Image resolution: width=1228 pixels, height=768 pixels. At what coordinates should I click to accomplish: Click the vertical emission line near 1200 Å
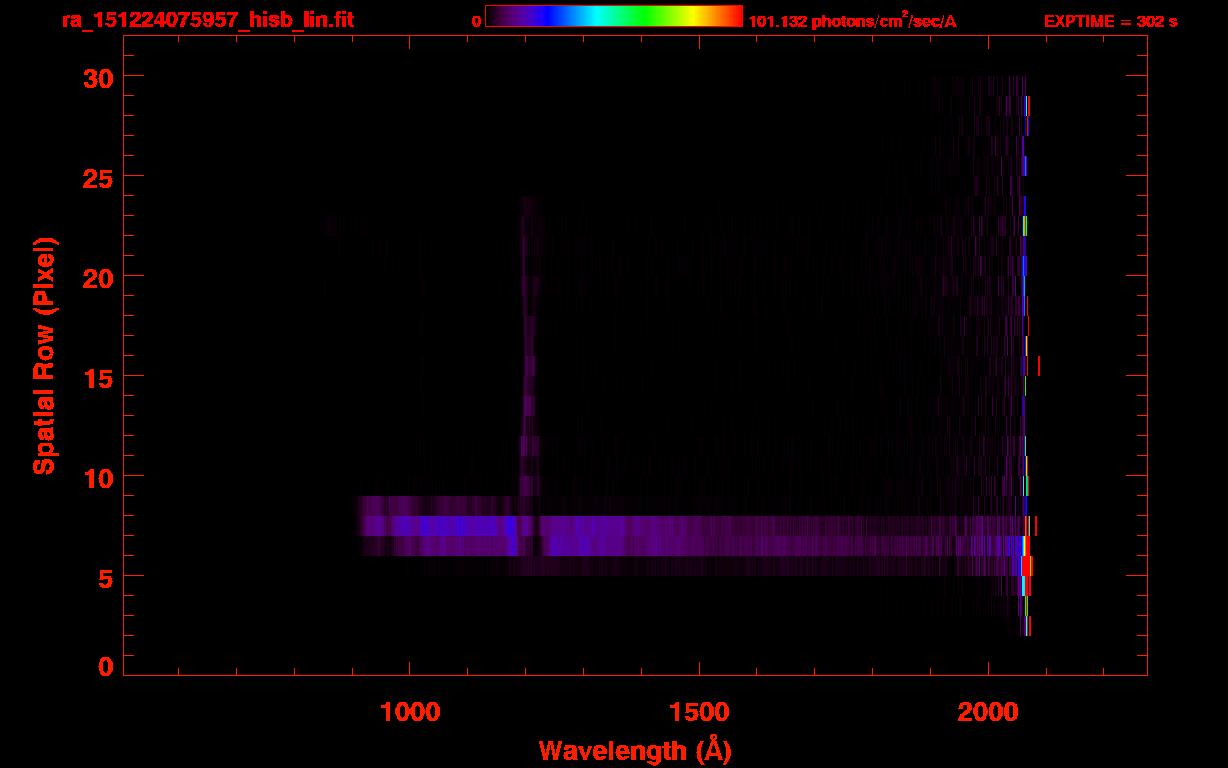pos(529,345)
